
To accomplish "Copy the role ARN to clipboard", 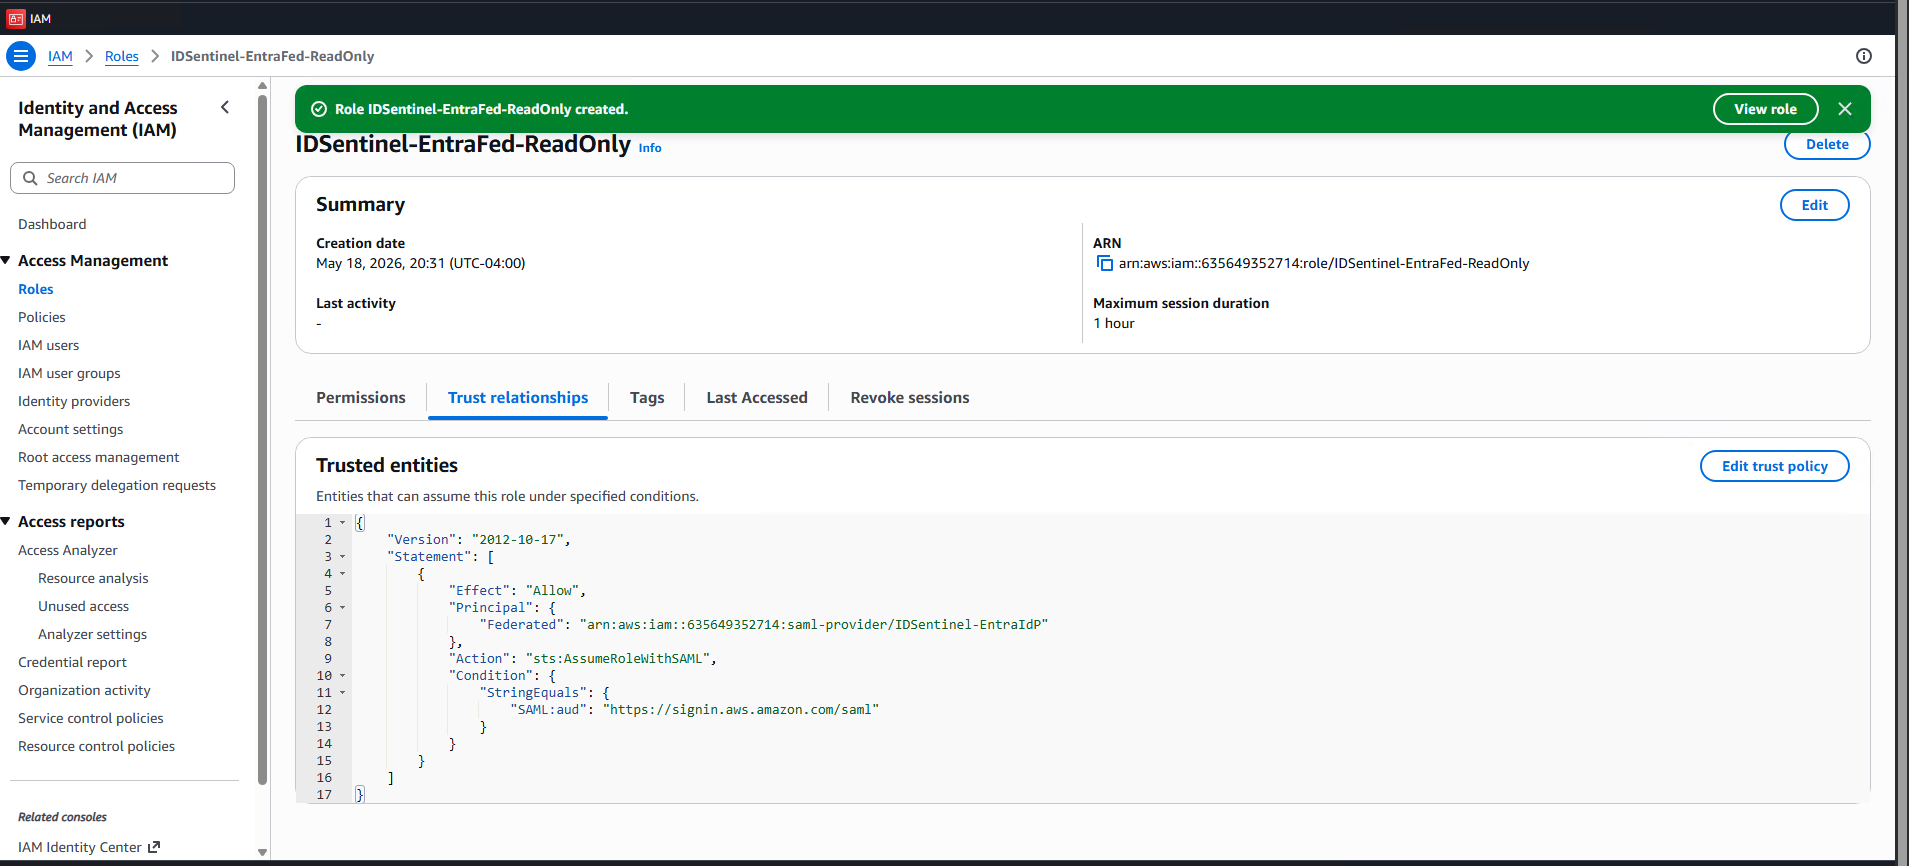I will (1104, 263).
